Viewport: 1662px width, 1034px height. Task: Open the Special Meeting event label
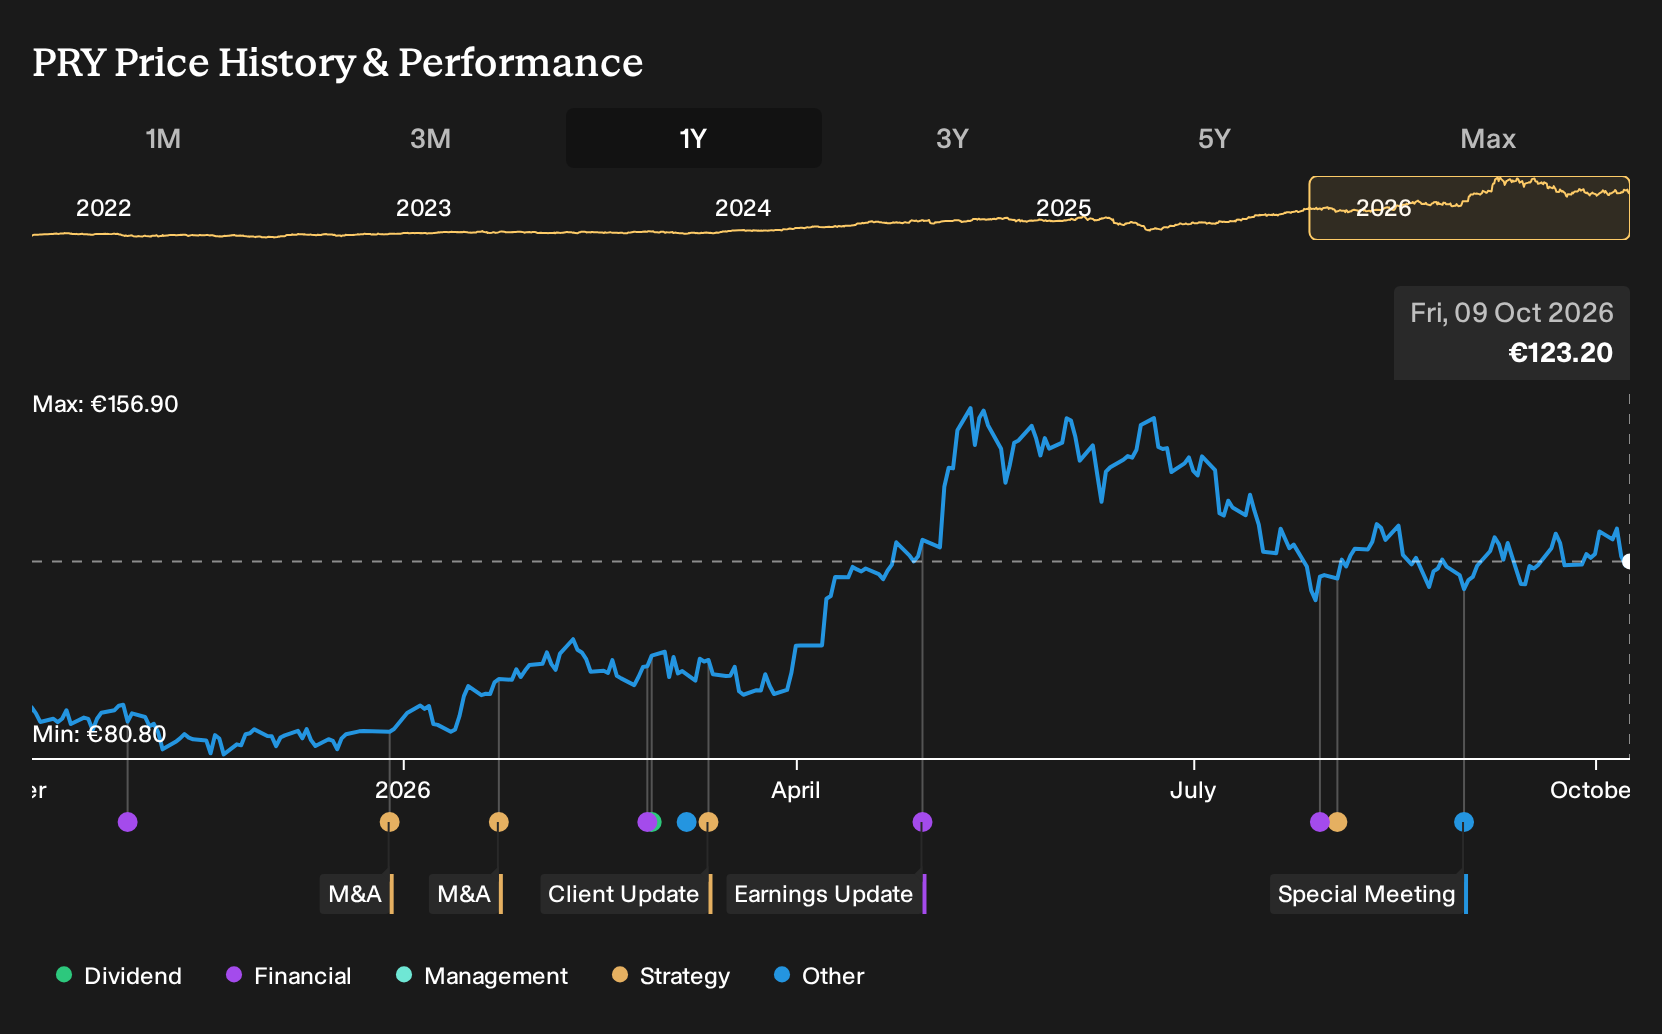1369,894
